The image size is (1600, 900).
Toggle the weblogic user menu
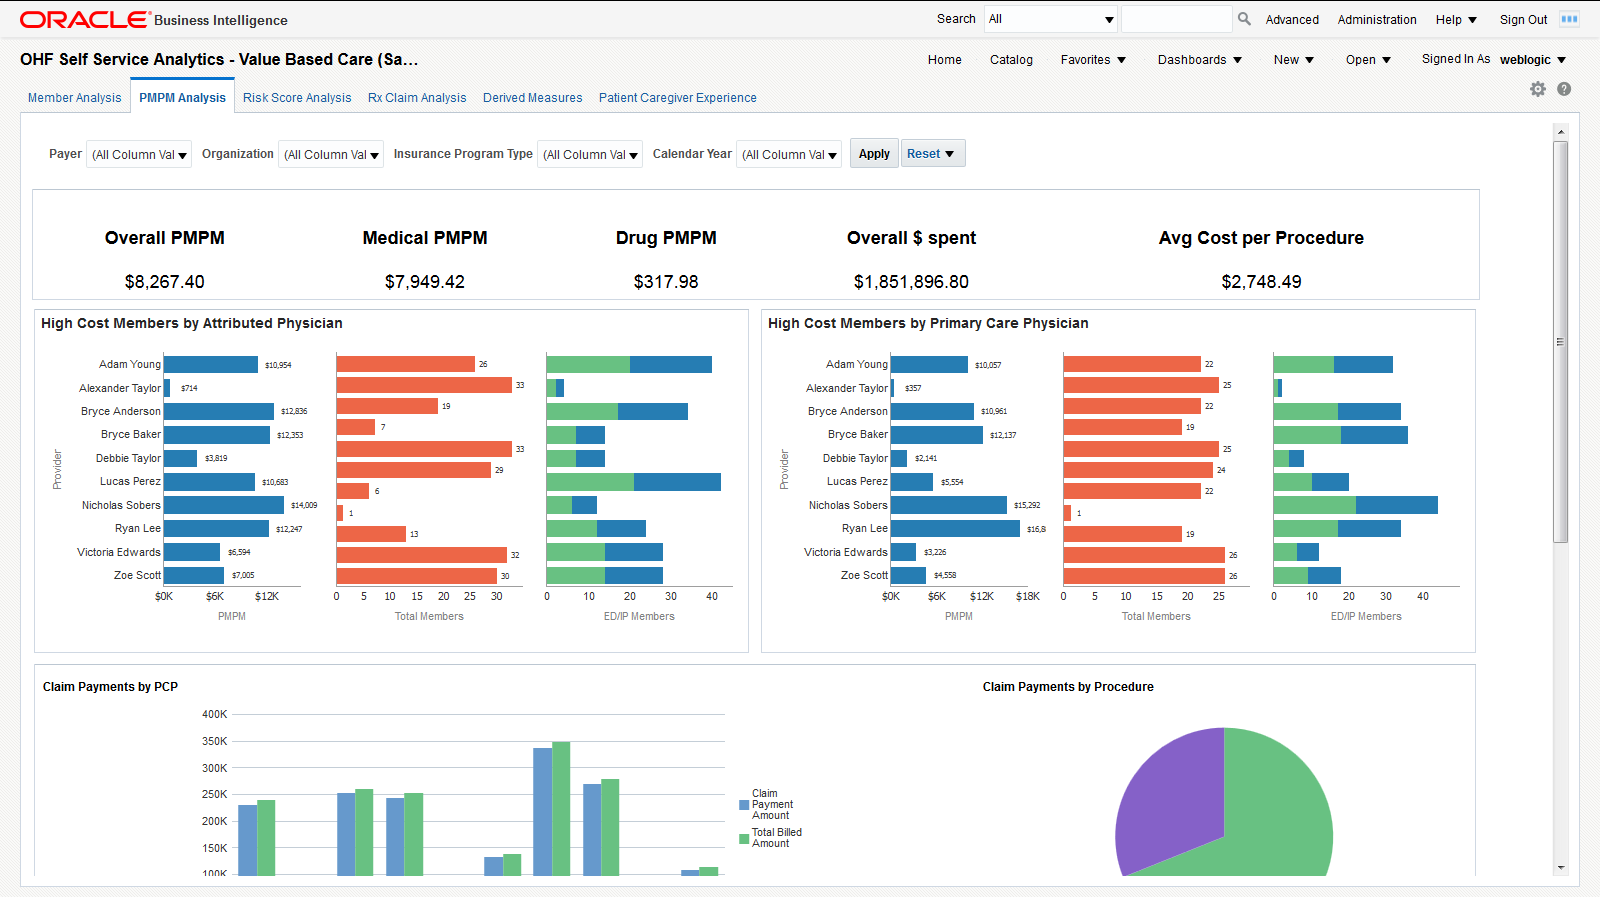point(1533,59)
